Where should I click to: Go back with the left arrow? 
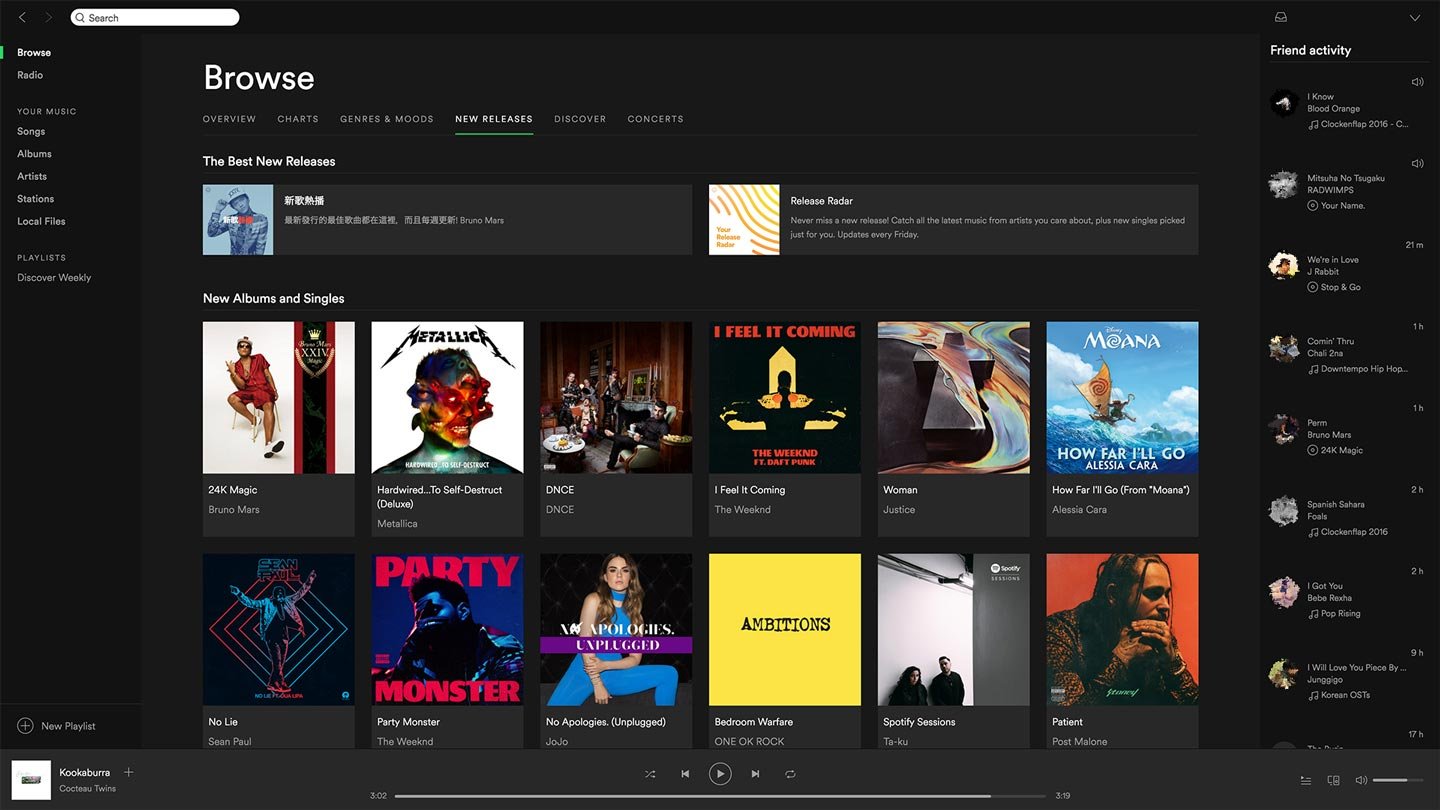pos(22,17)
